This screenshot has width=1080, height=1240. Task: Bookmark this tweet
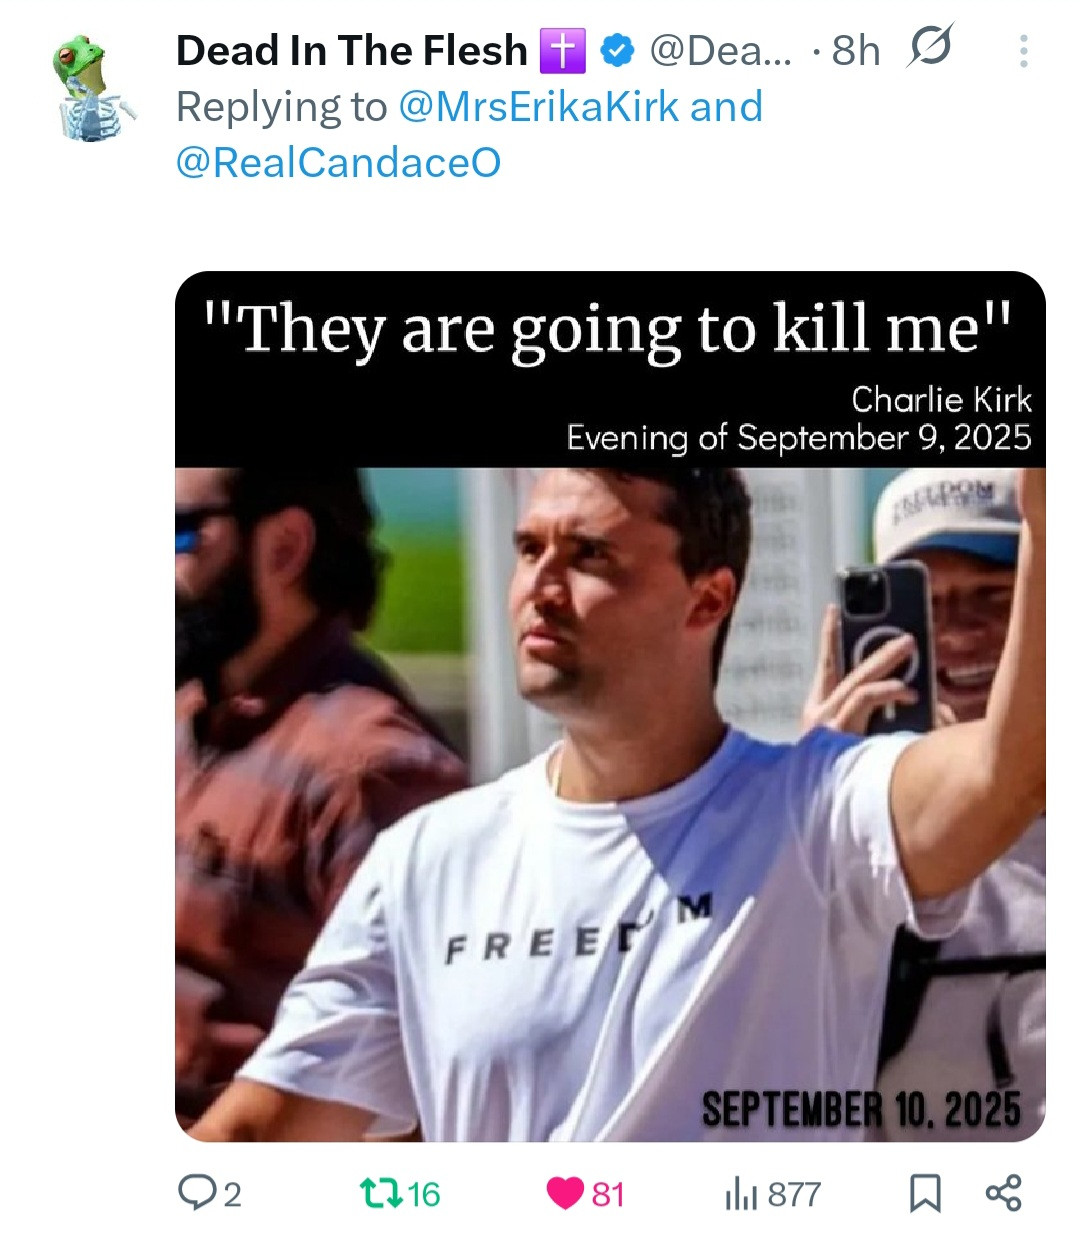pyautogui.click(x=924, y=1193)
